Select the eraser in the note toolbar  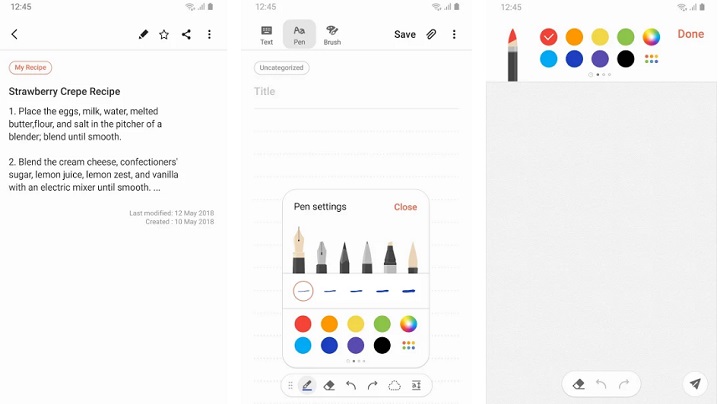click(329, 386)
